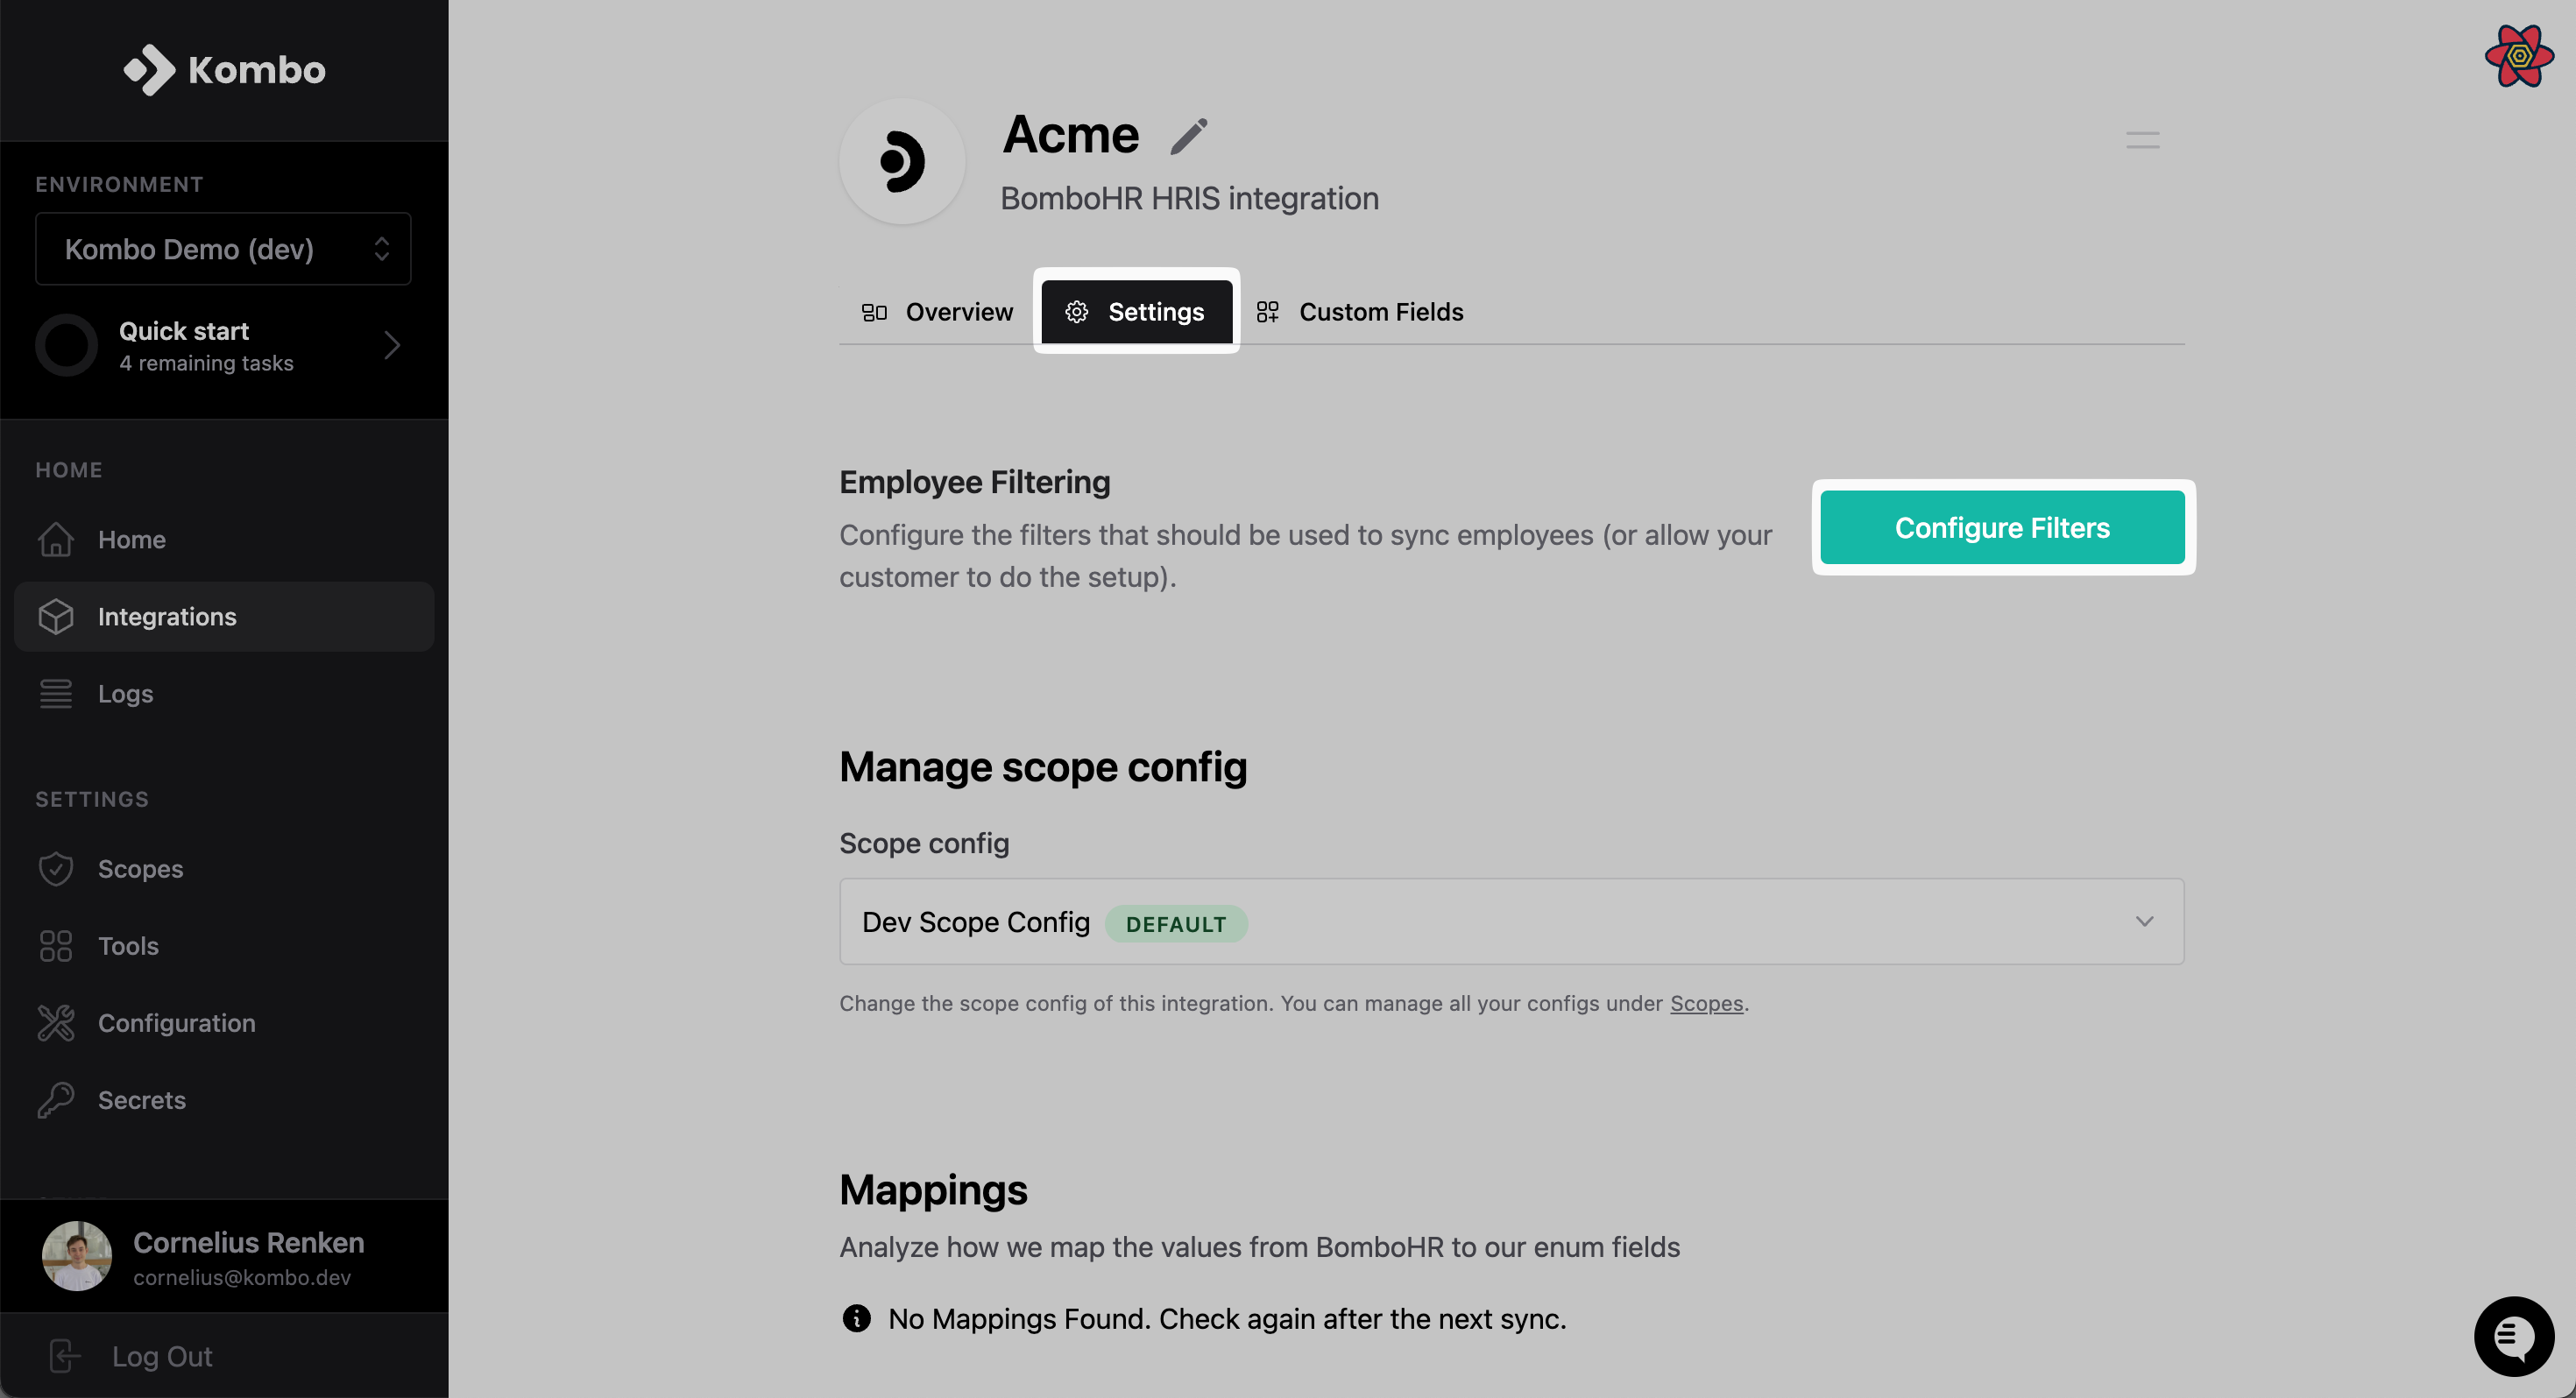
Task: Click the info icon next to No Mappings Found
Action: 856,1318
